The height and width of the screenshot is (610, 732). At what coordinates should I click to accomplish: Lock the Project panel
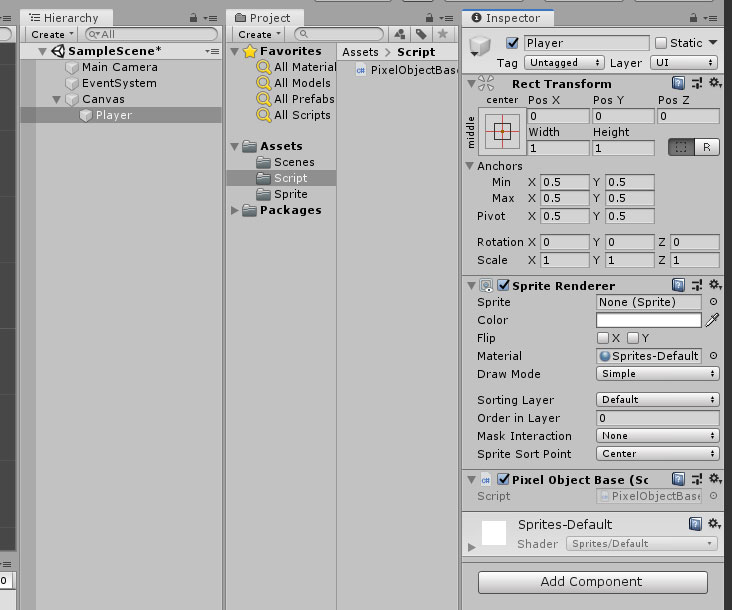click(429, 18)
